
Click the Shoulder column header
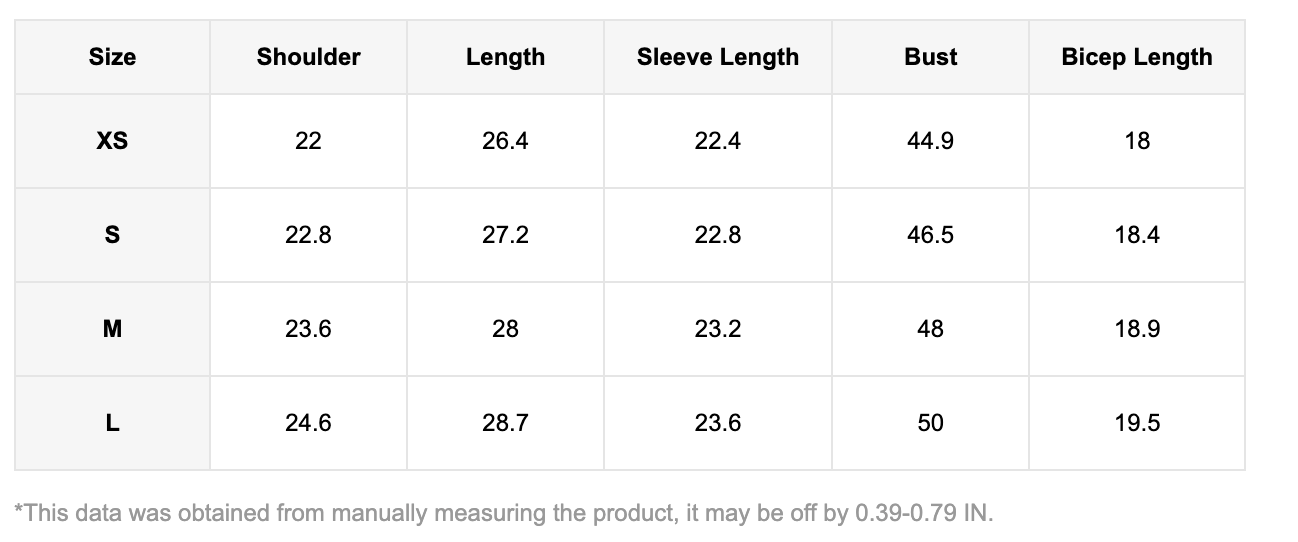click(308, 57)
